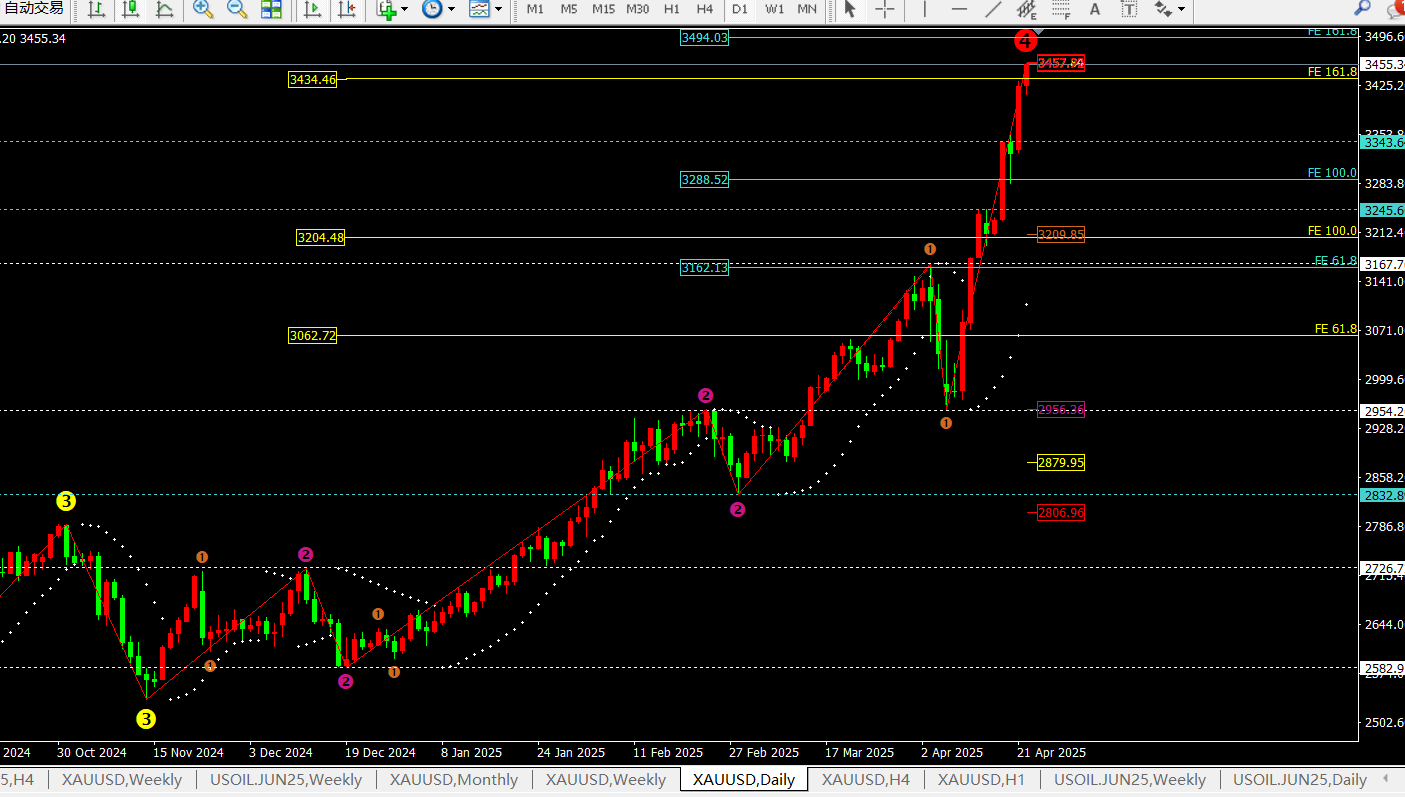Select the crosshair tool
Image resolution: width=1405 pixels, height=797 pixels.
tap(885, 9)
